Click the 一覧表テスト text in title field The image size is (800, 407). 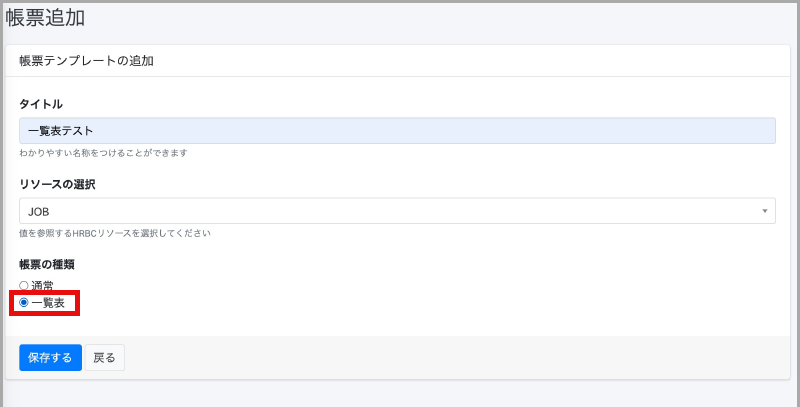(x=60, y=131)
